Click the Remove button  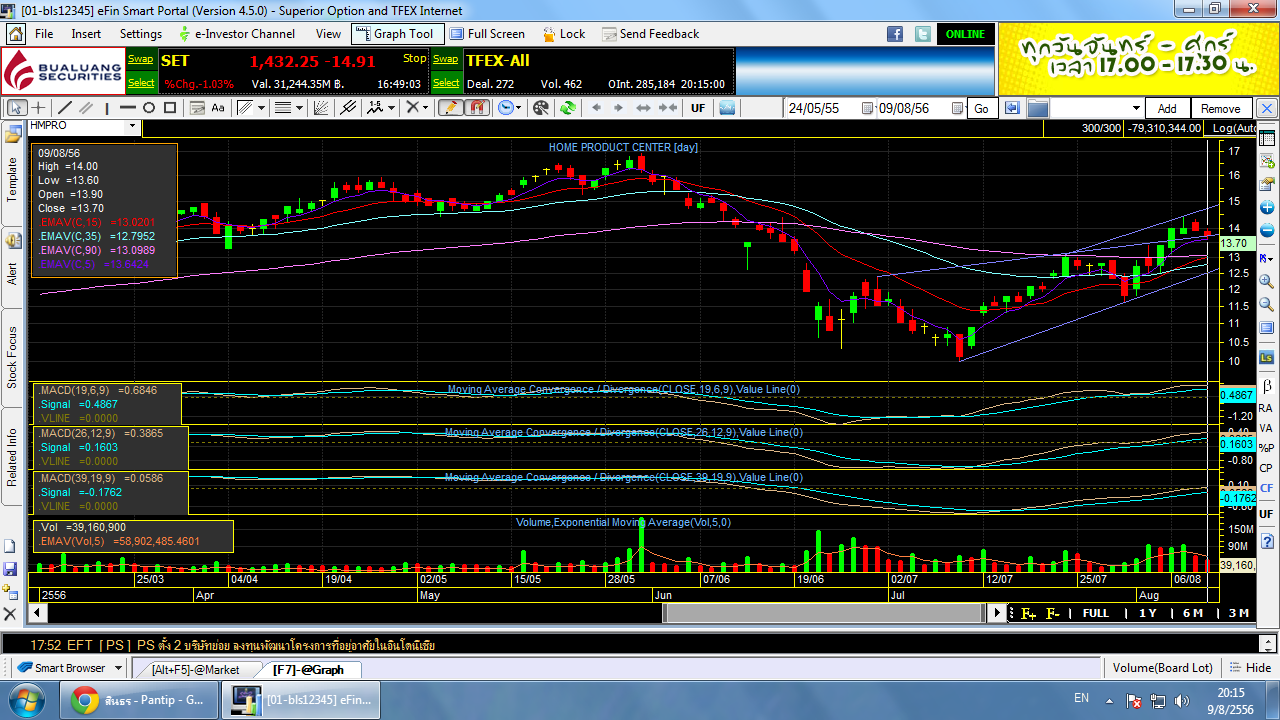coord(1220,108)
